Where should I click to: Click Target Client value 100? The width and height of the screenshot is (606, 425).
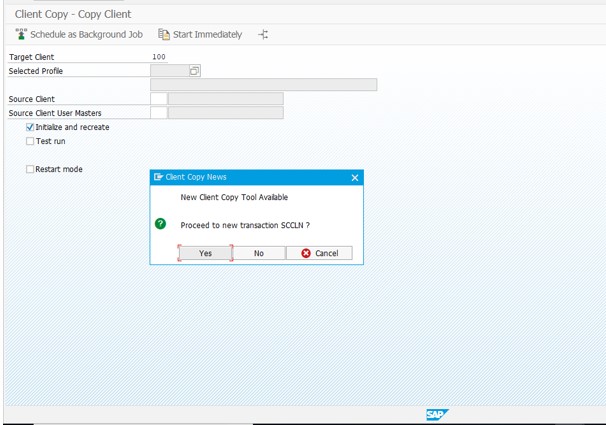pyautogui.click(x=159, y=57)
